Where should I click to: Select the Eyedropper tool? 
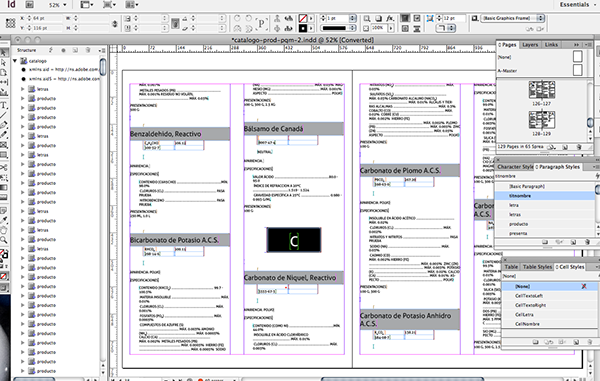pos(4,220)
